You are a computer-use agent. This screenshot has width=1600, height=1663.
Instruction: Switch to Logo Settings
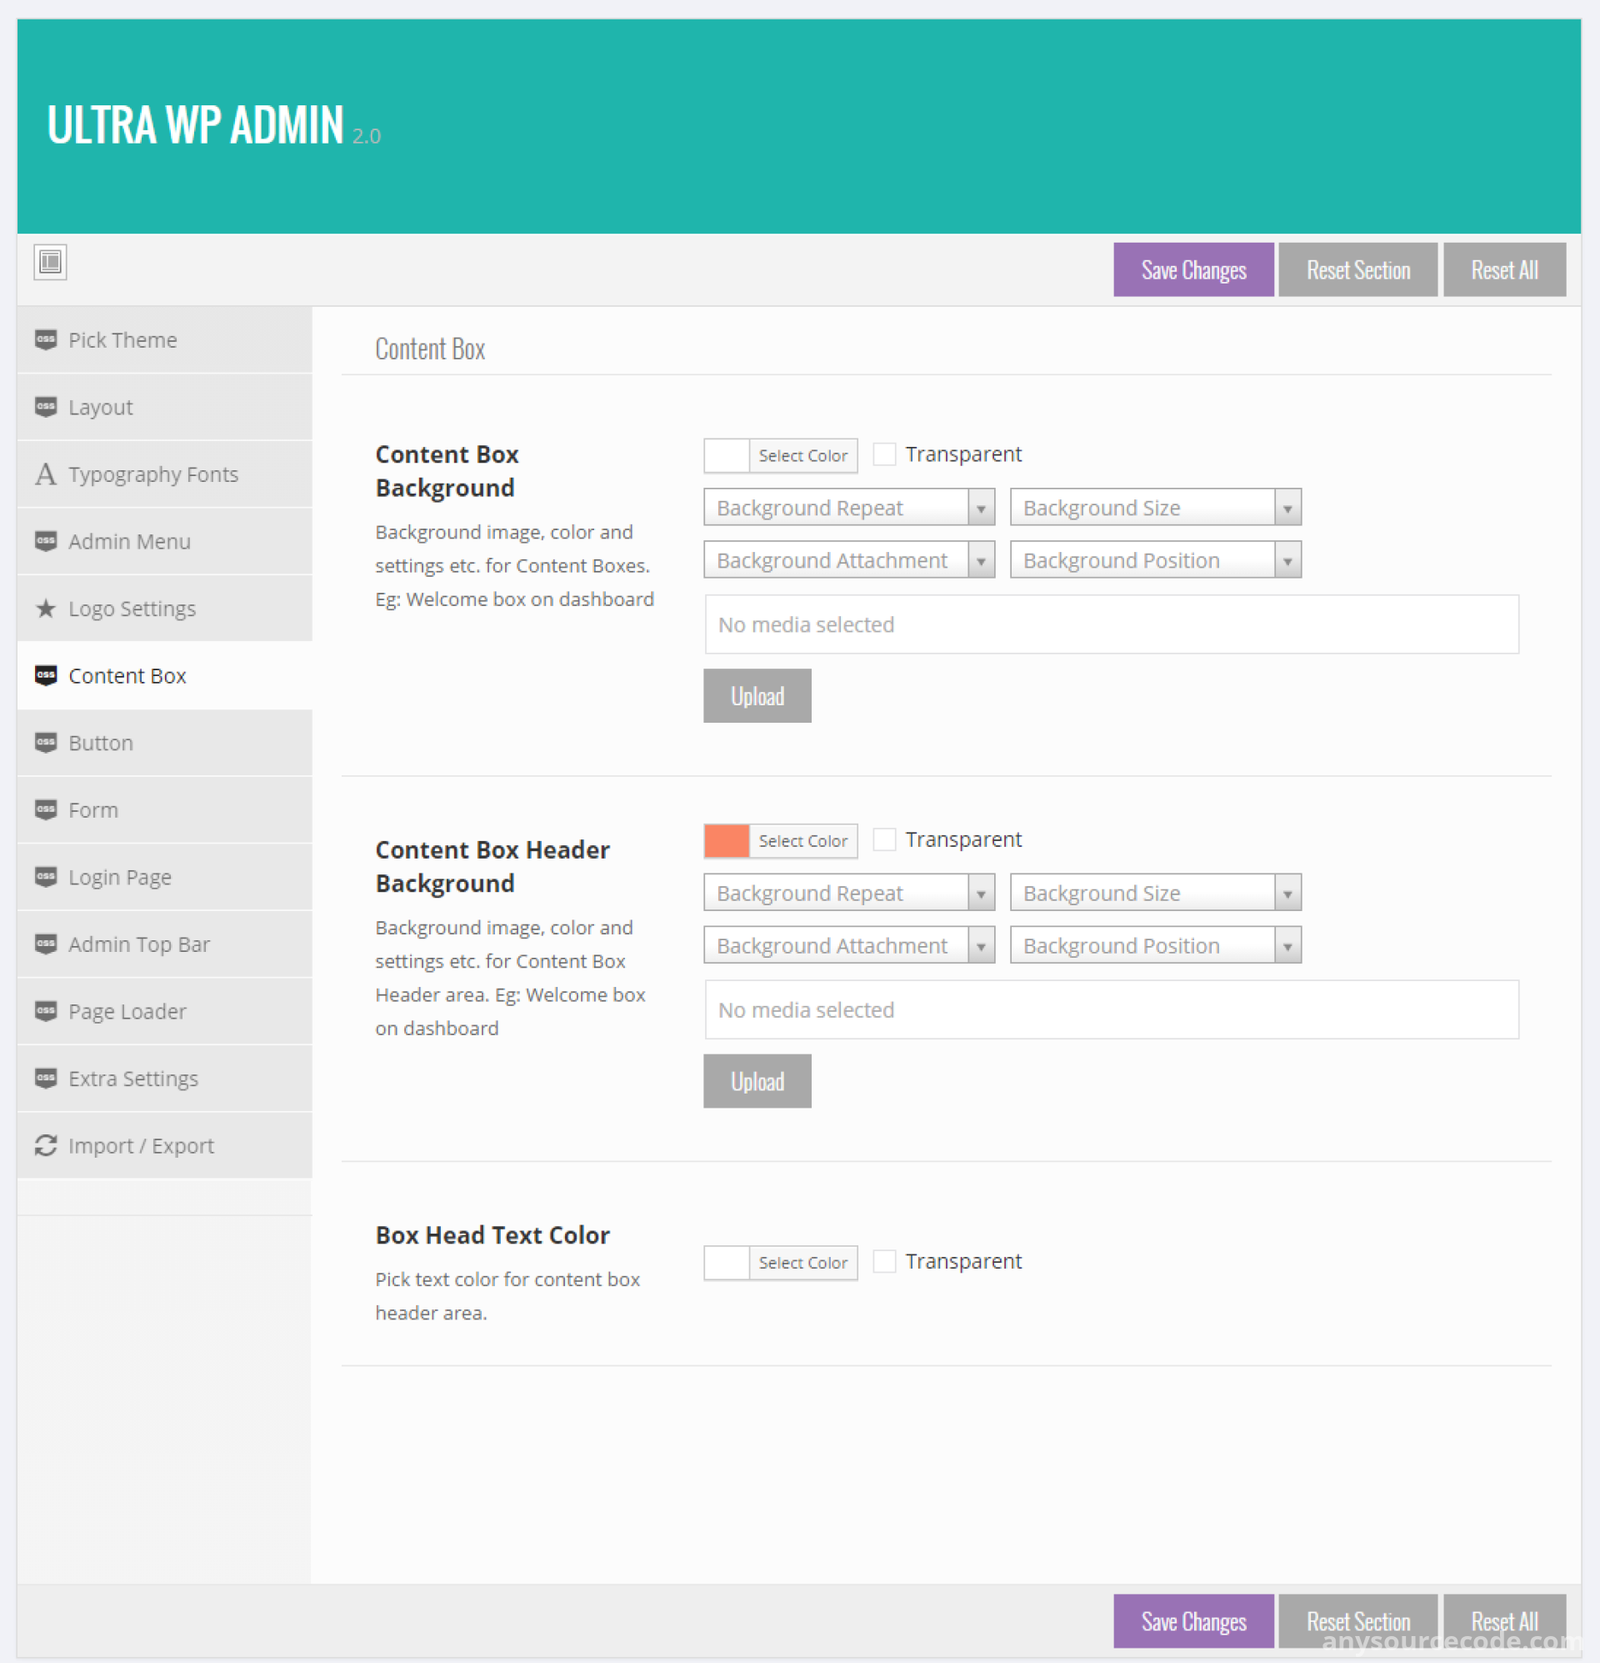pos(165,608)
